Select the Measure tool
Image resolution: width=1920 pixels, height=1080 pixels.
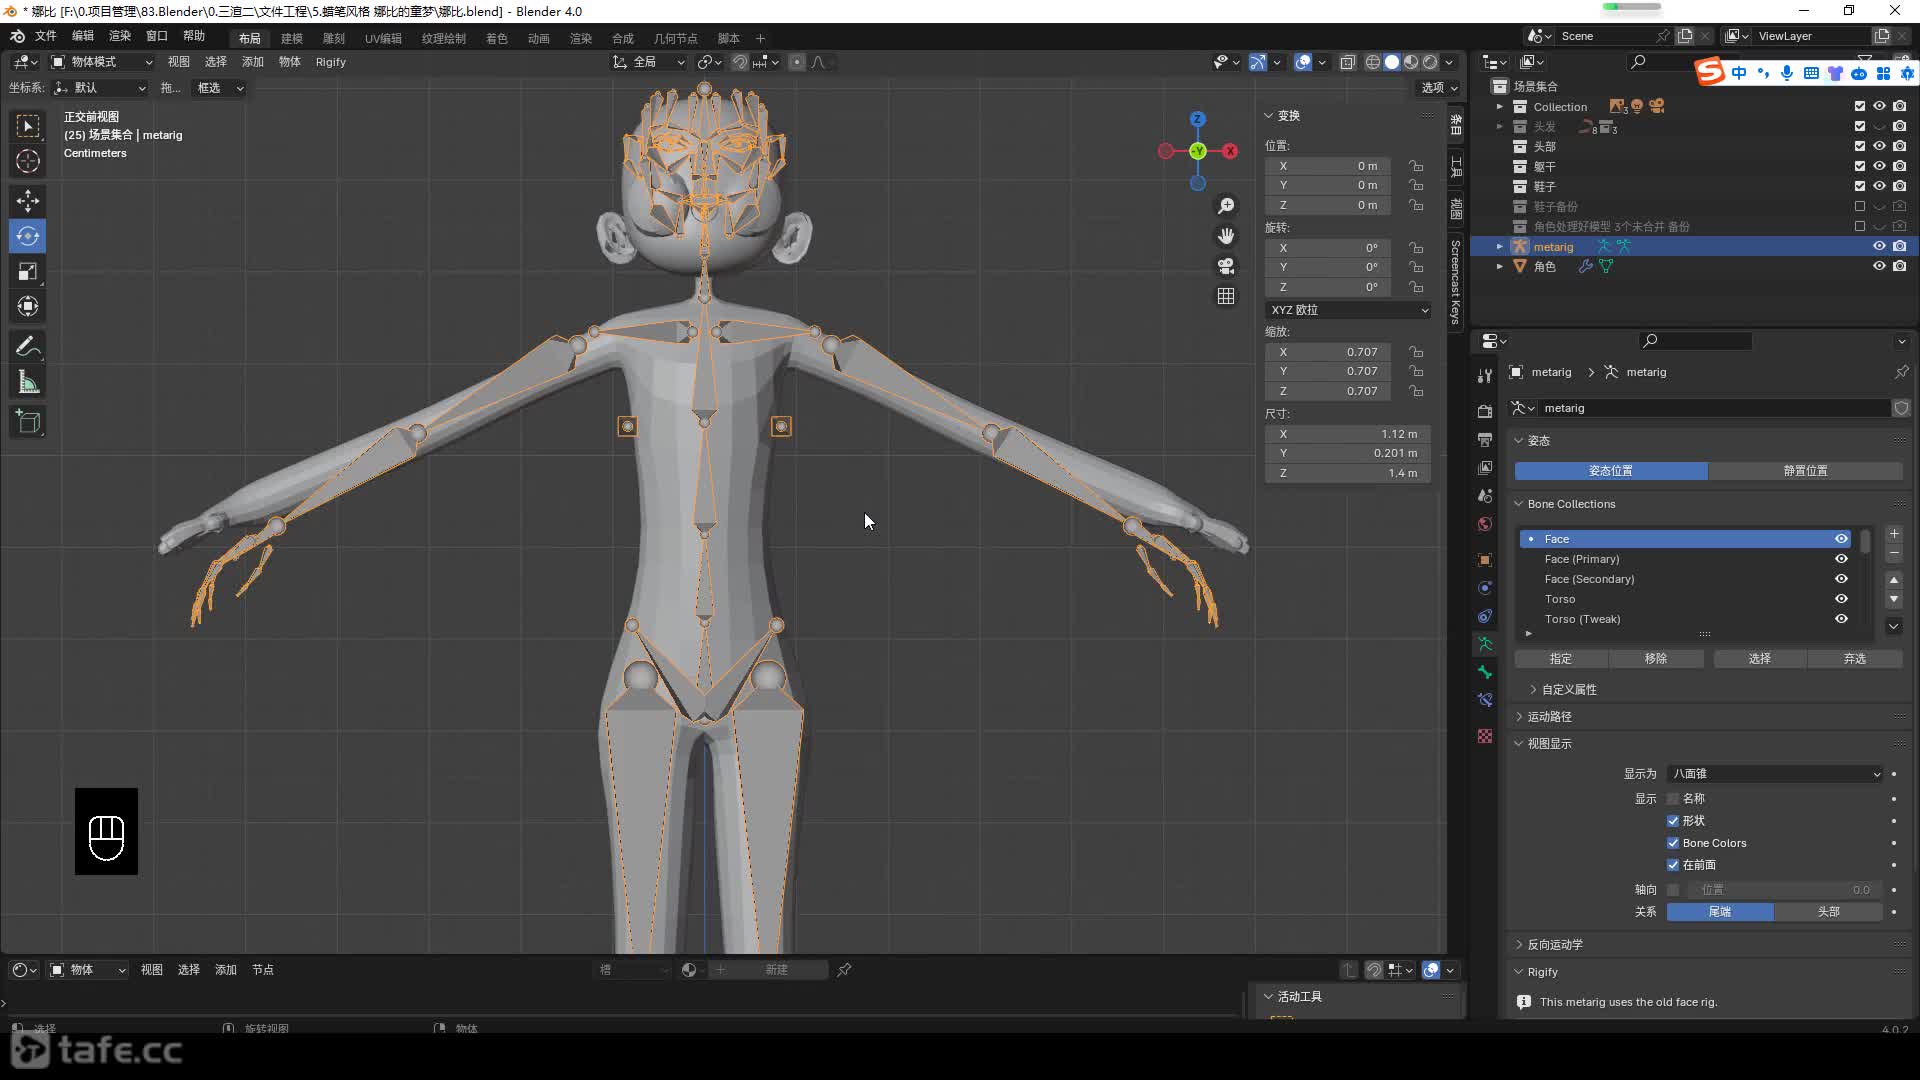click(x=28, y=382)
